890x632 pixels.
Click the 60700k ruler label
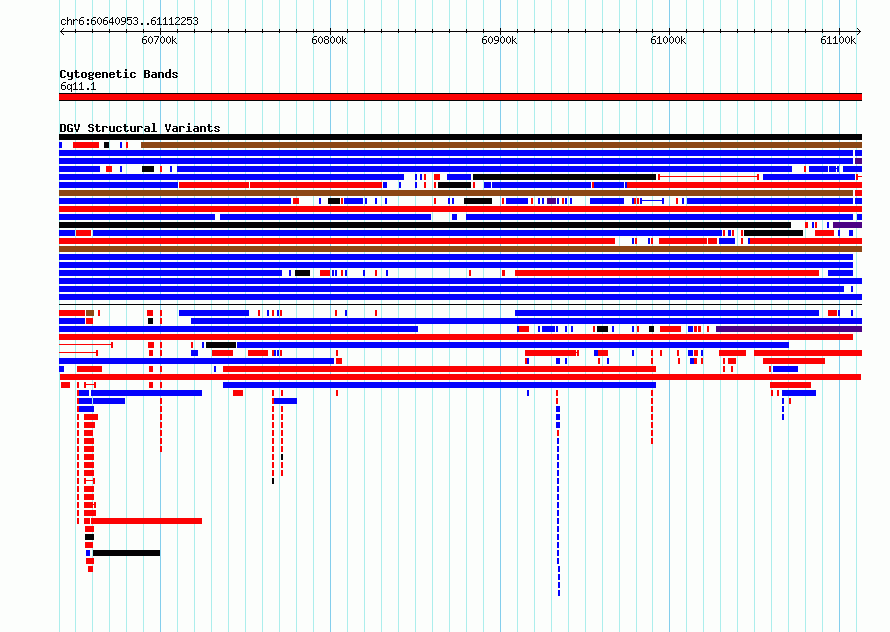tap(159, 40)
